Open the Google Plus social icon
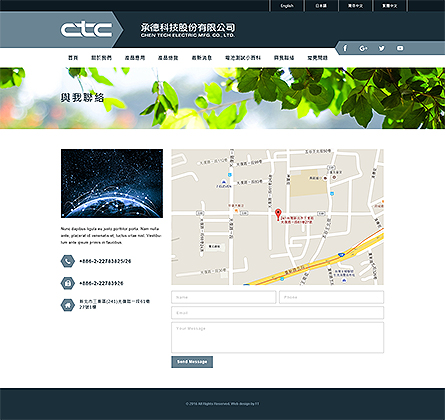445x420 pixels. (x=363, y=48)
